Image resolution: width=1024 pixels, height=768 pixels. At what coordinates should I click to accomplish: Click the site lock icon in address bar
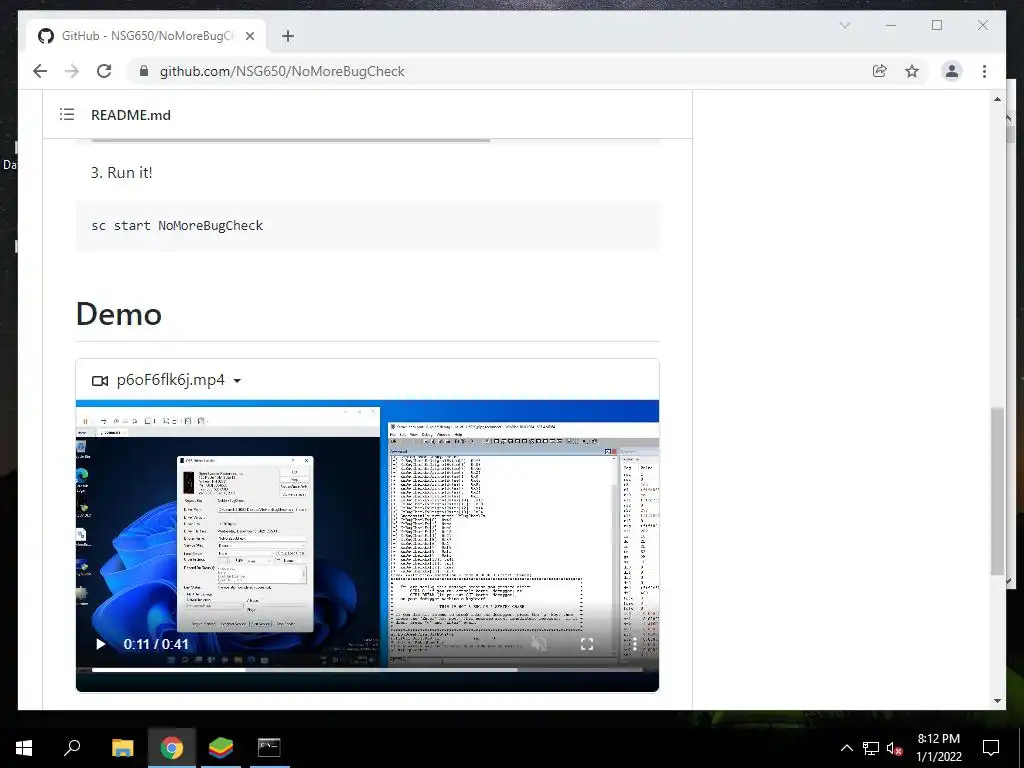tap(144, 71)
